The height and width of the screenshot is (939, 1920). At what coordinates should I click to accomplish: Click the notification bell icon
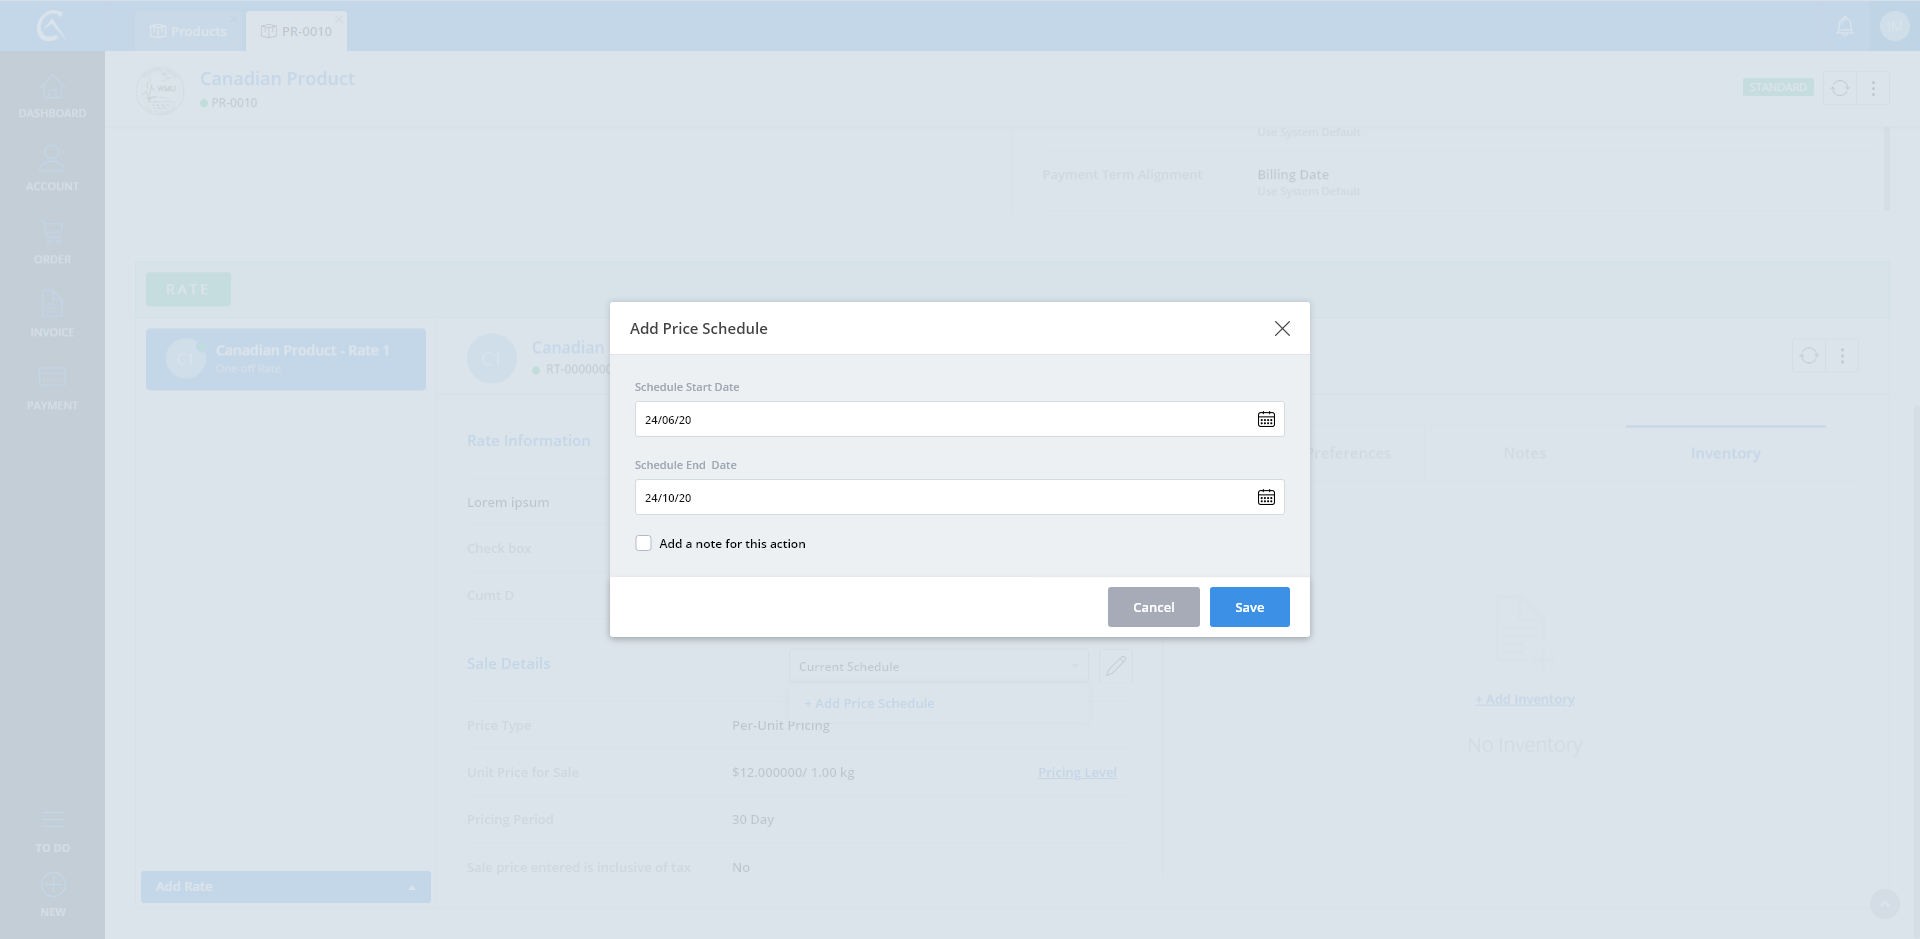[x=1845, y=27]
